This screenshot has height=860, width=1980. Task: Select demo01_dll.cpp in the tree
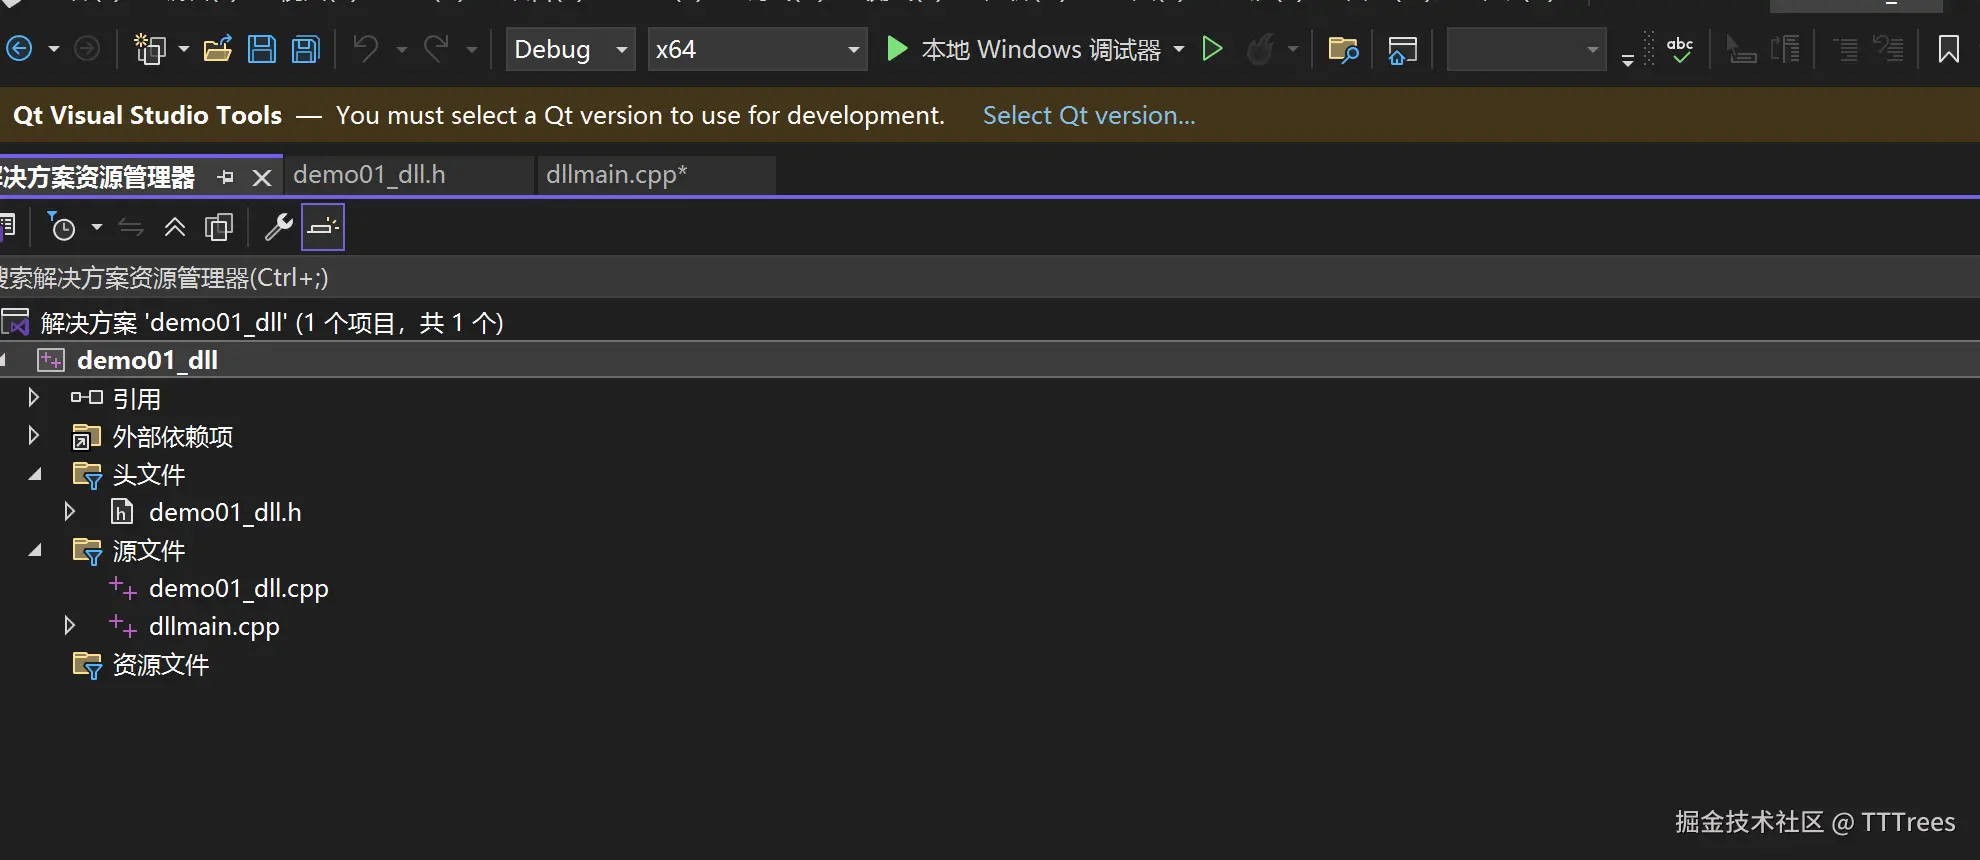[238, 588]
